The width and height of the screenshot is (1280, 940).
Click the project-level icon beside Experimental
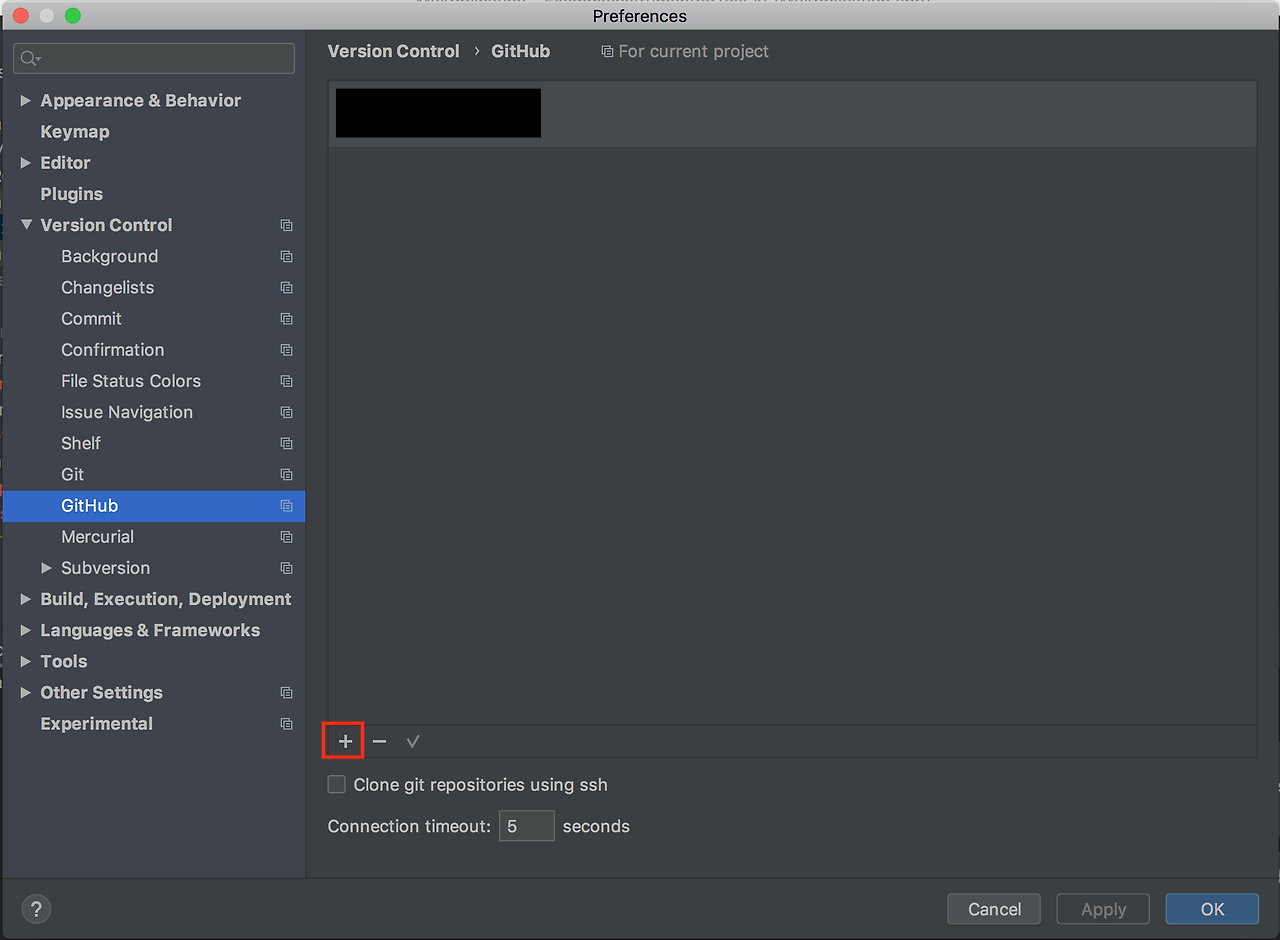(x=287, y=724)
